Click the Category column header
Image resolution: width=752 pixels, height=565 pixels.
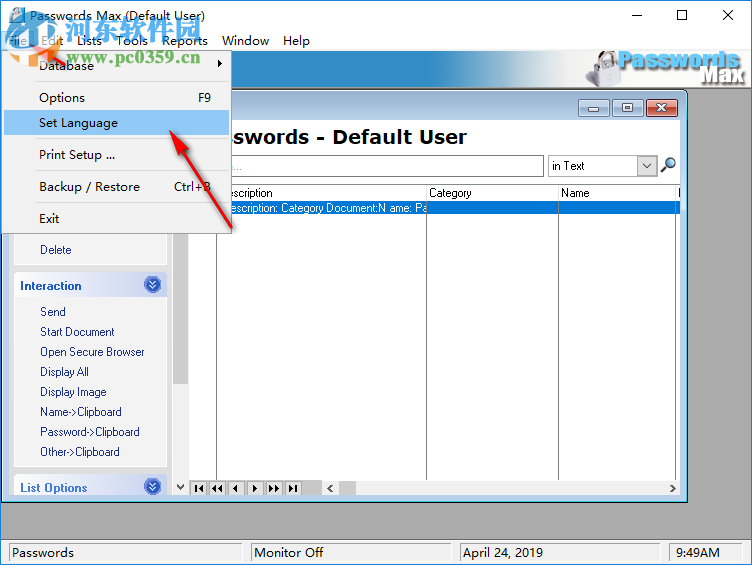492,193
